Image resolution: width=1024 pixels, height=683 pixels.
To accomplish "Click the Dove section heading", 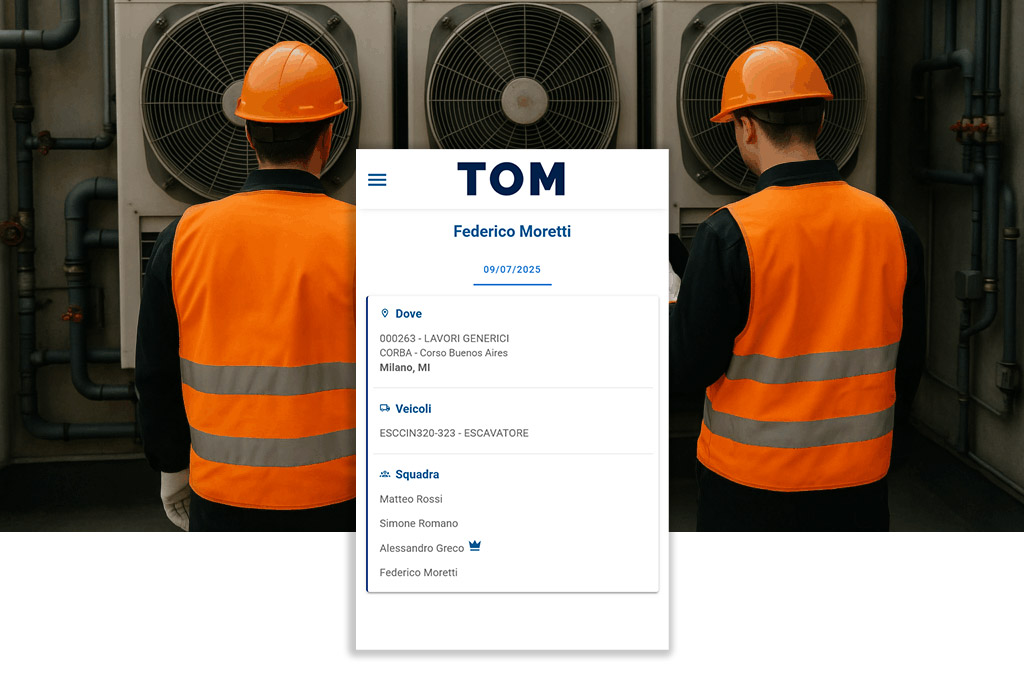I will (x=409, y=313).
